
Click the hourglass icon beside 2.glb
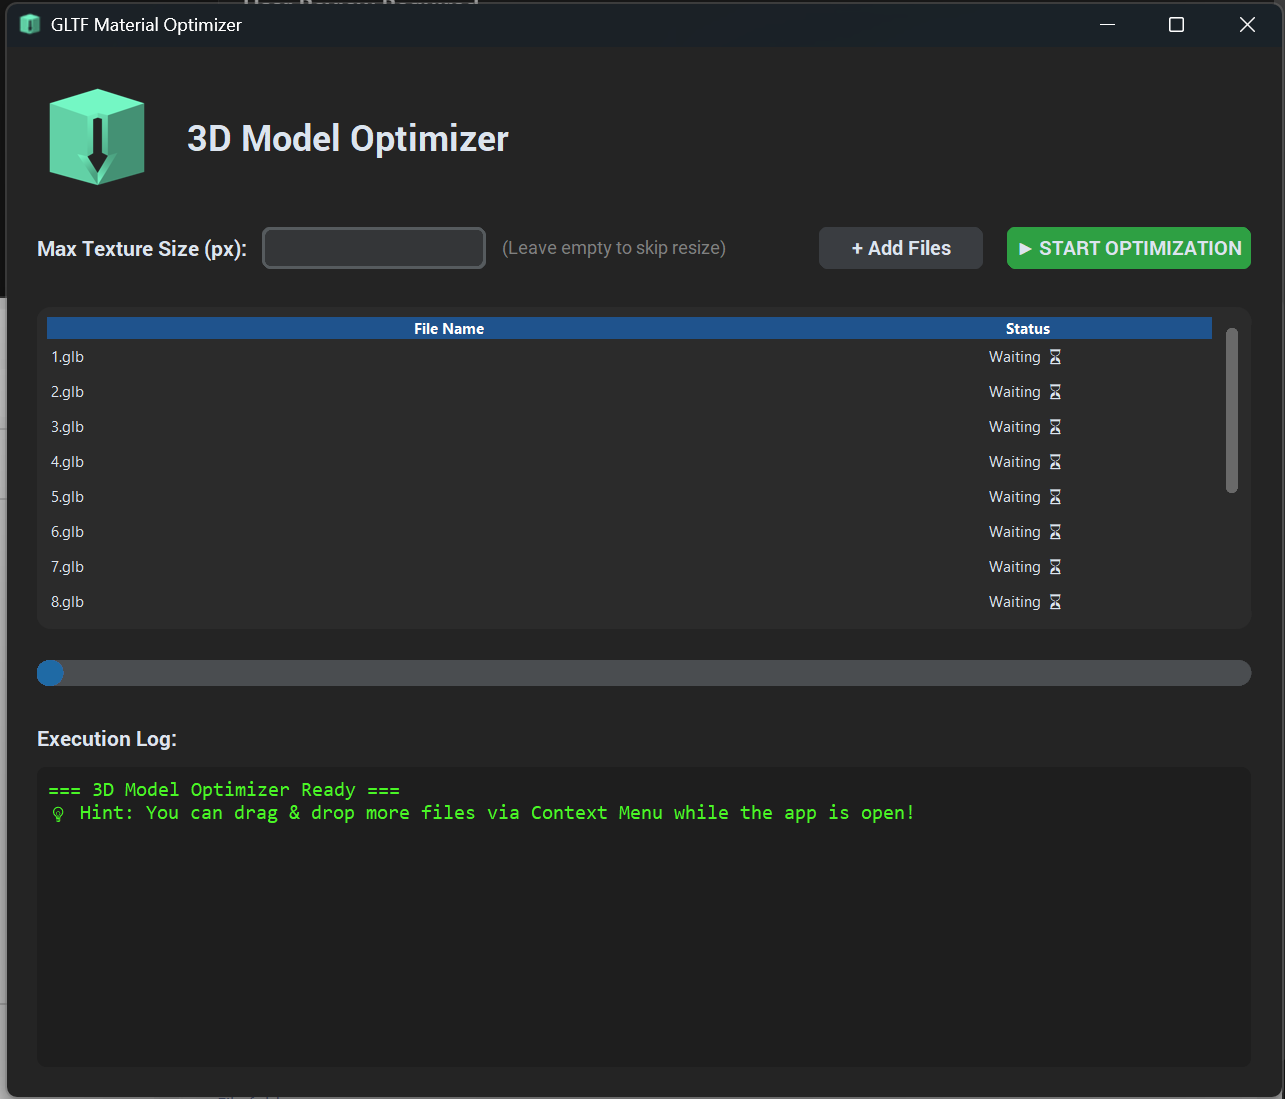point(1055,392)
